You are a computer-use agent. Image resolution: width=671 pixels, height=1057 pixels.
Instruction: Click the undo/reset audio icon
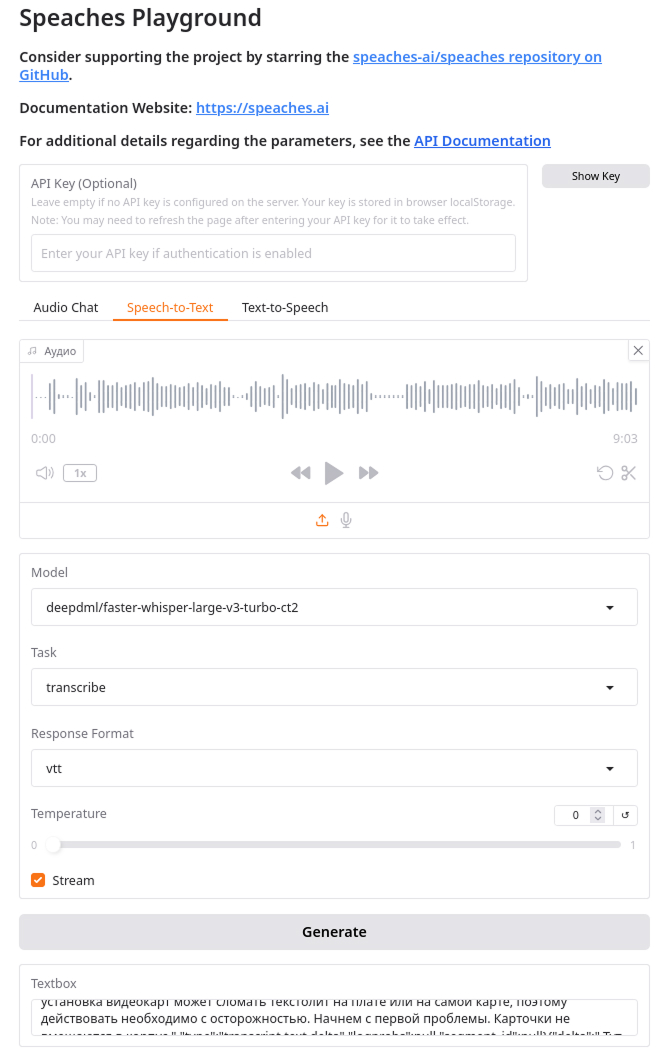pos(605,473)
